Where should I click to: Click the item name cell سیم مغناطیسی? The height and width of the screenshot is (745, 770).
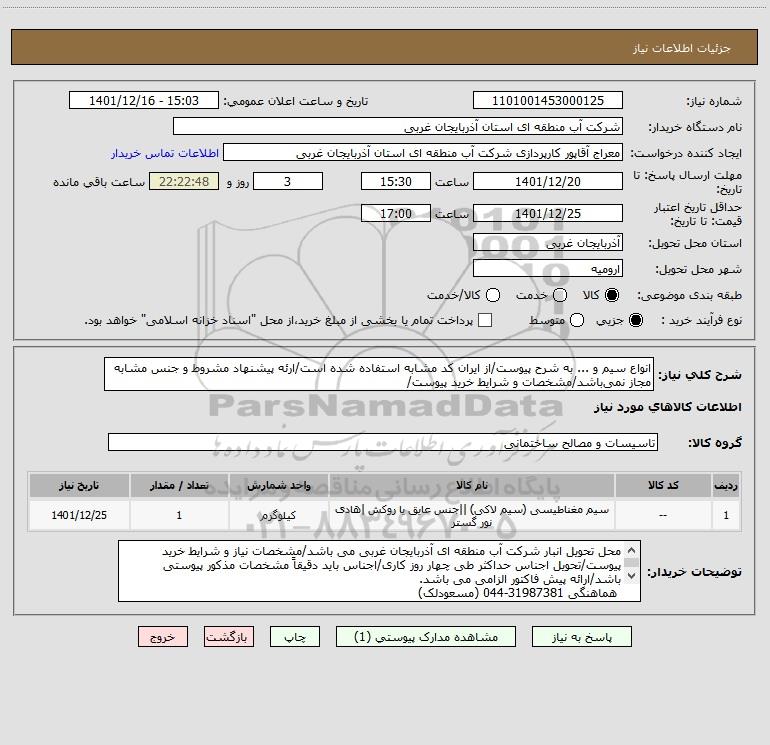click(x=471, y=516)
